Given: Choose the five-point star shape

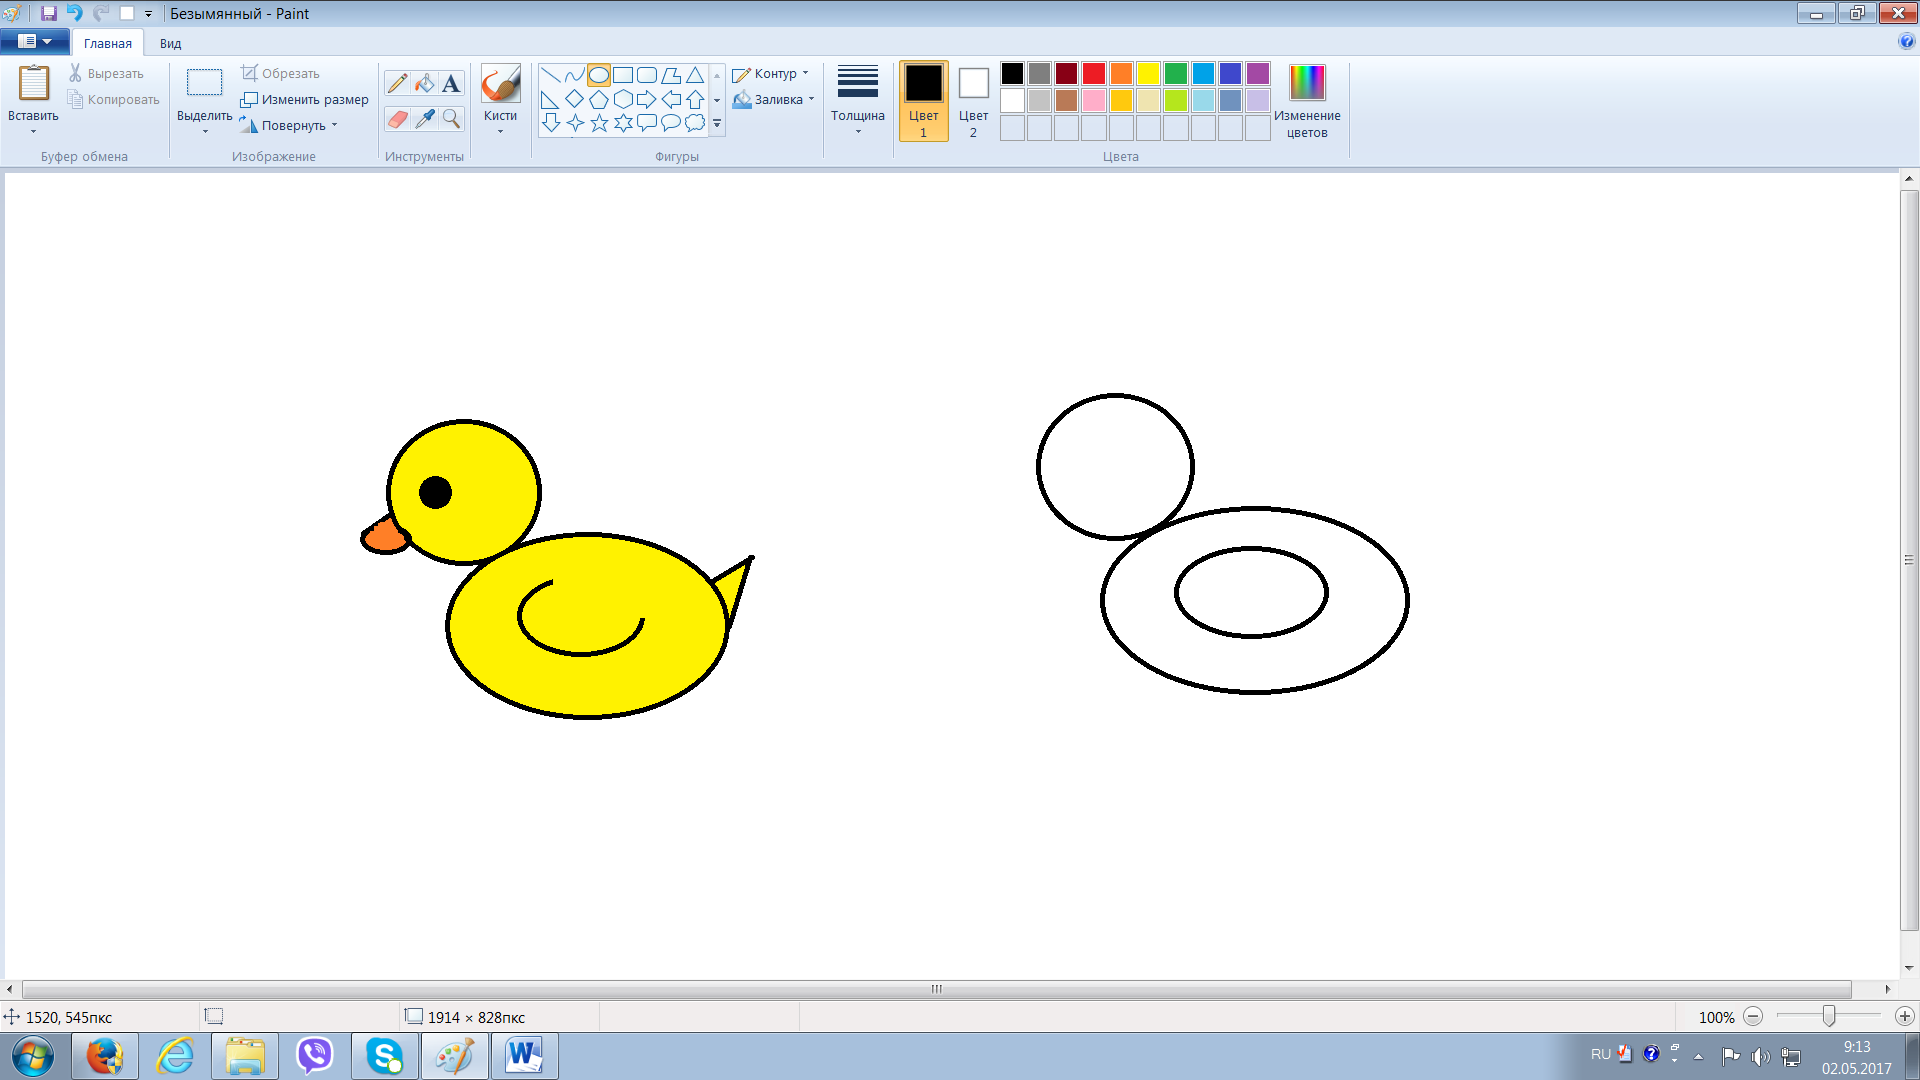Looking at the screenshot, I should pyautogui.click(x=599, y=123).
